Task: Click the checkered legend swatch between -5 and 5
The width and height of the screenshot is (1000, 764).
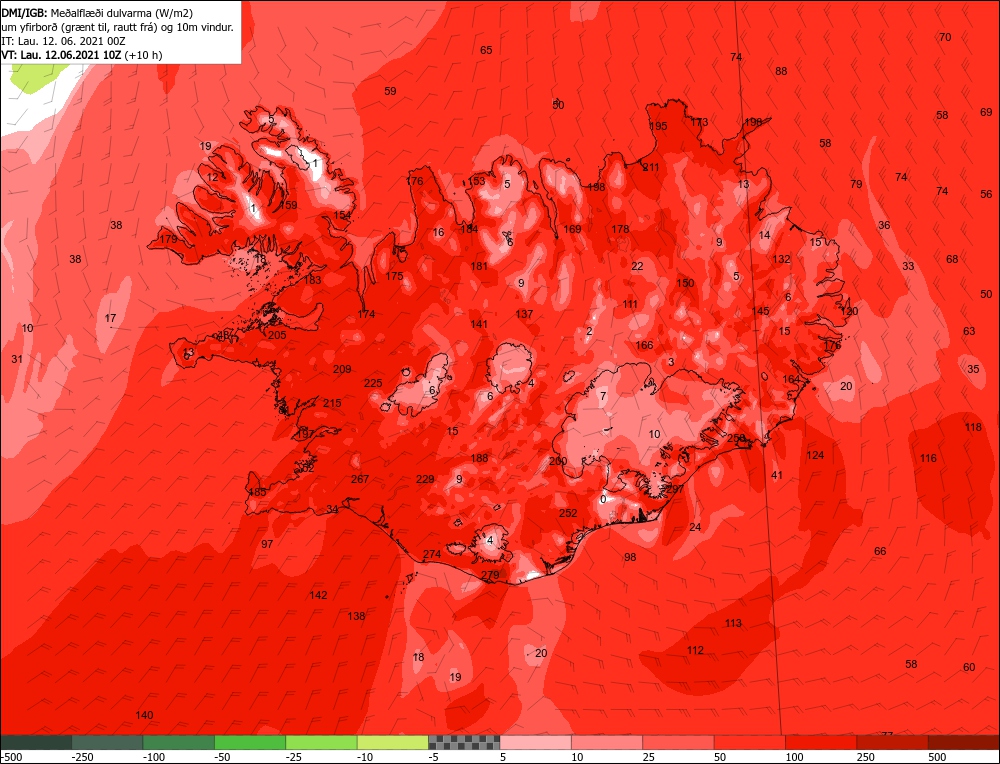Action: click(464, 742)
